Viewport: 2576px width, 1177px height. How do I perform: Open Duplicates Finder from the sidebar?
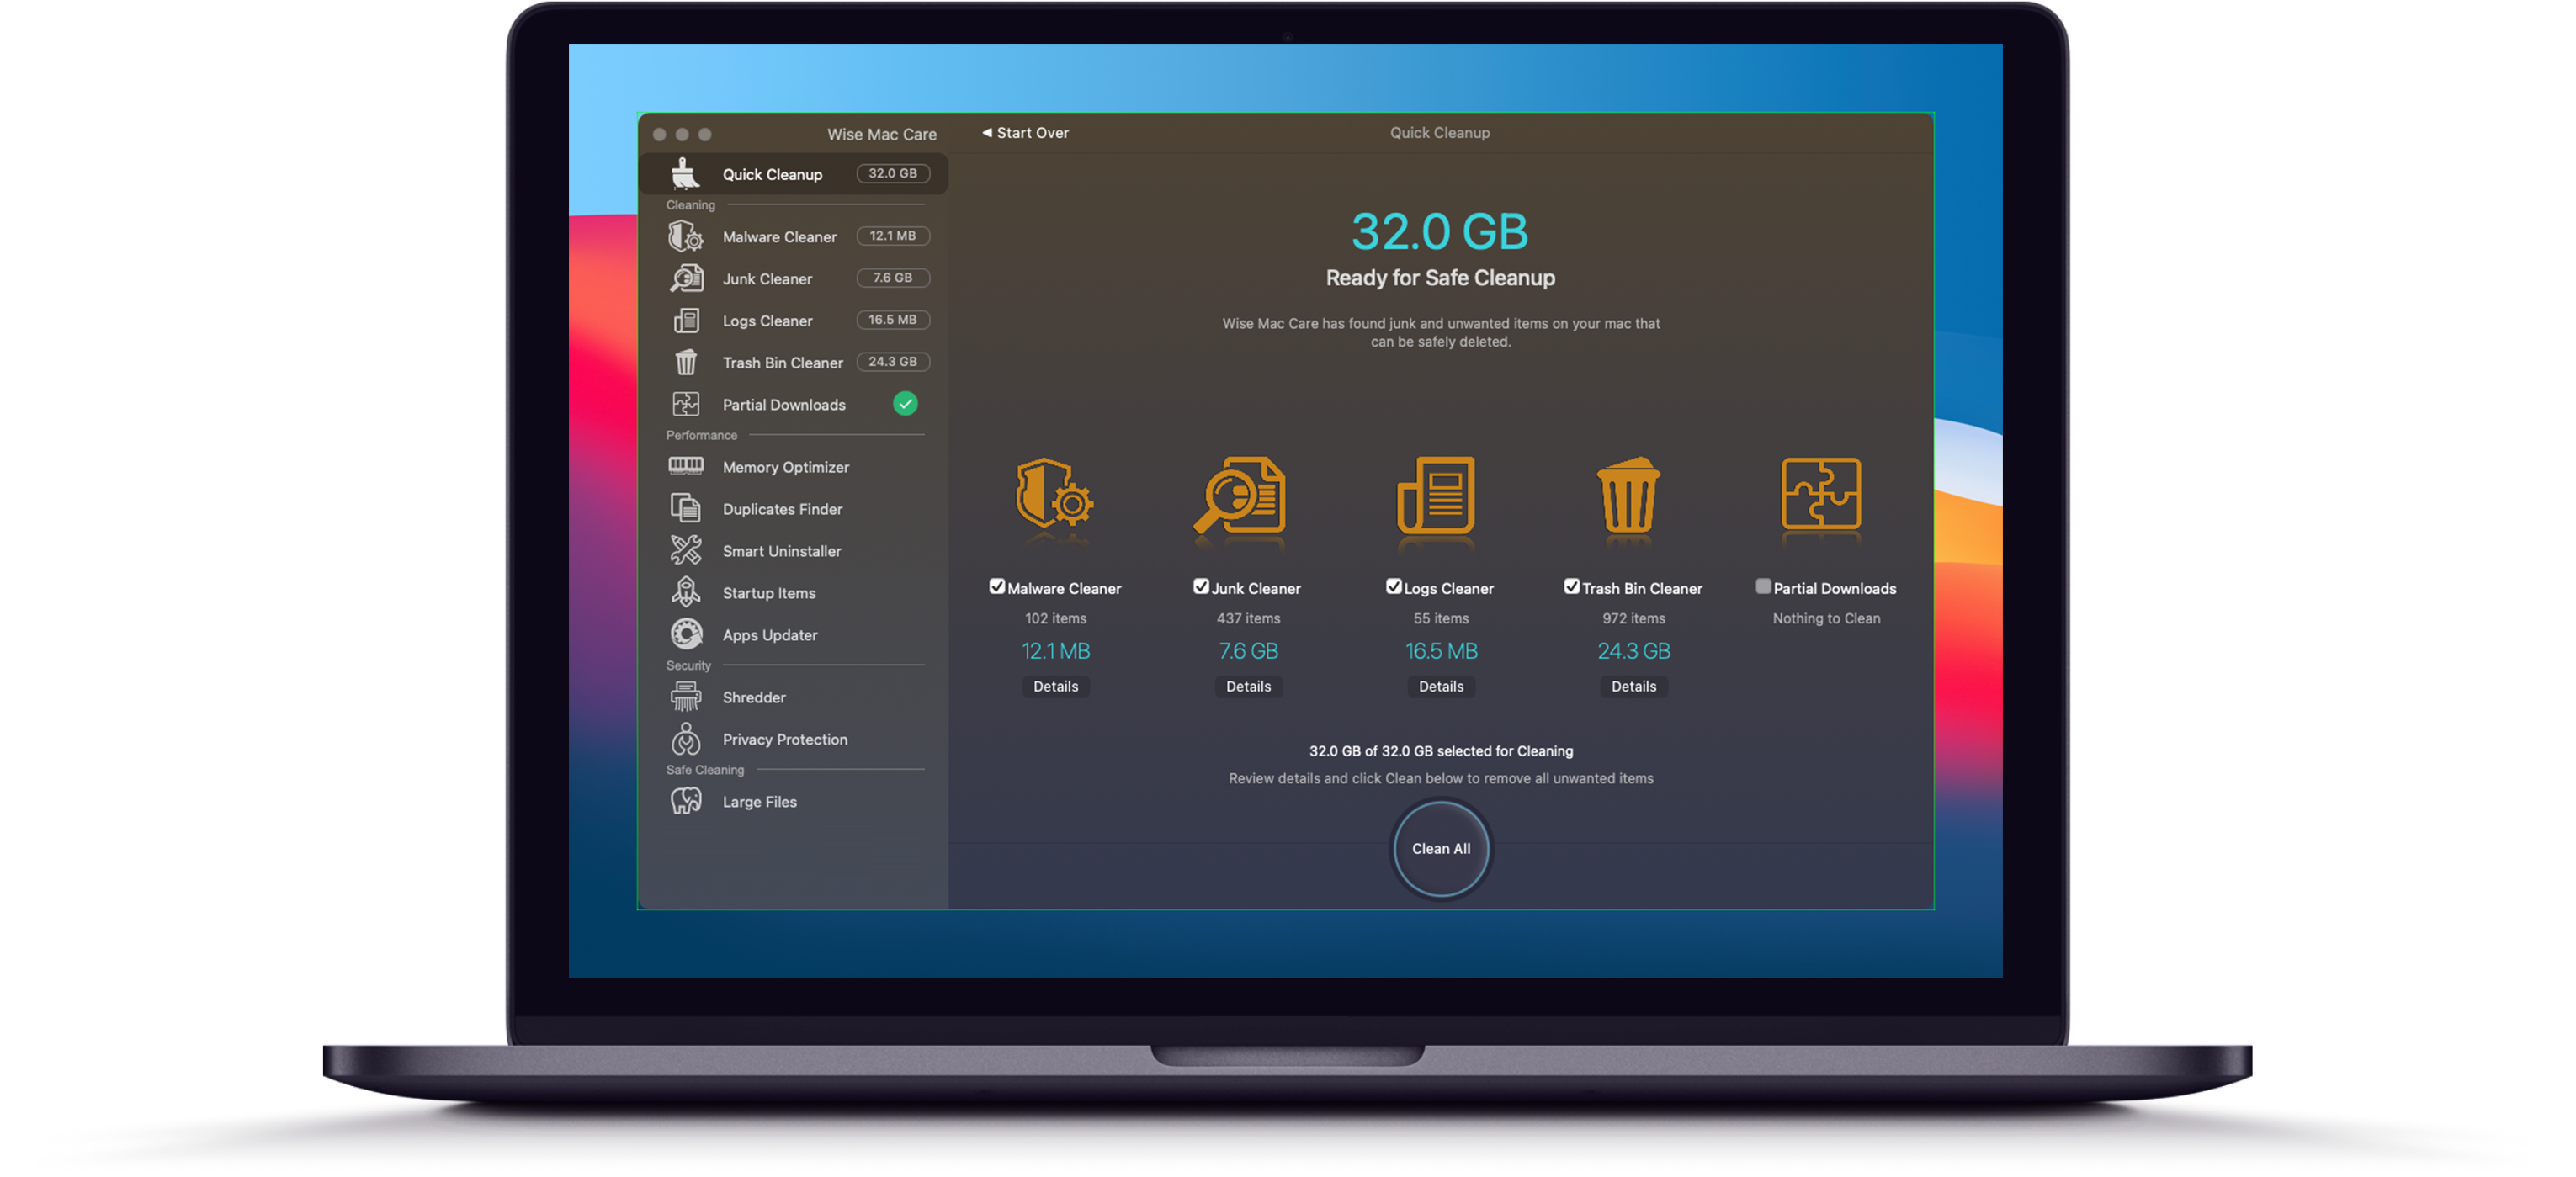pyautogui.click(x=793, y=509)
